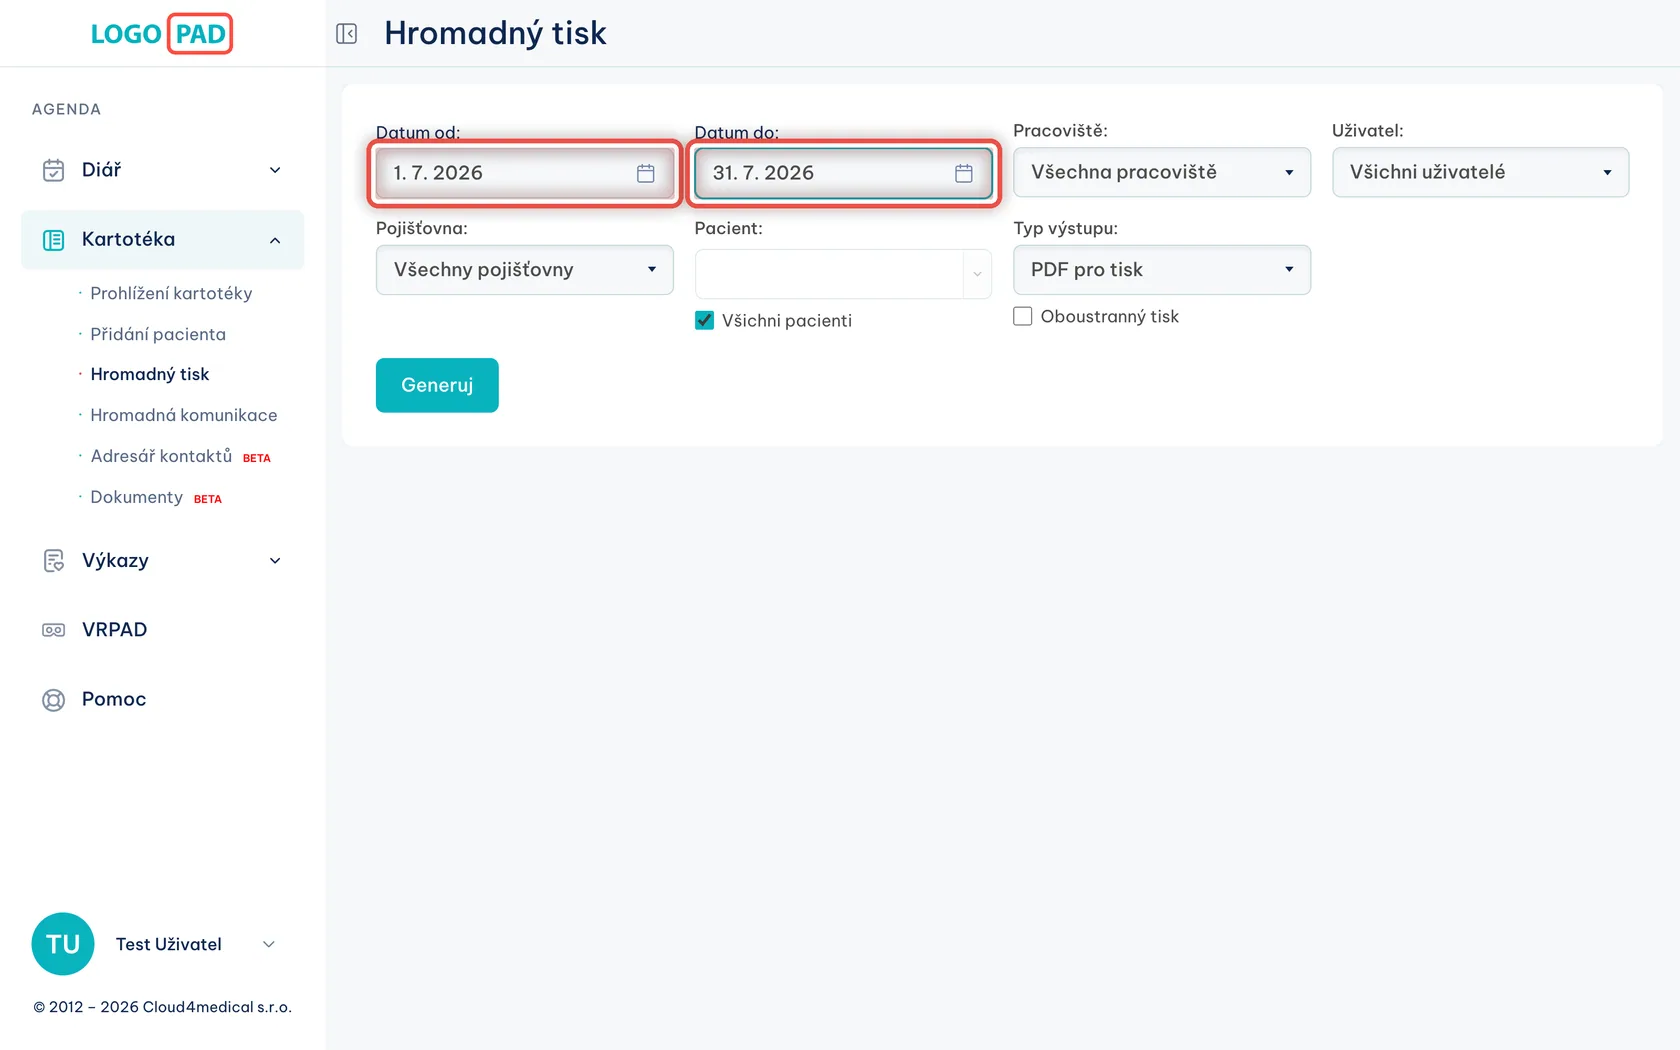Click the Generuj button
Viewport: 1680px width, 1050px height.
click(x=437, y=385)
